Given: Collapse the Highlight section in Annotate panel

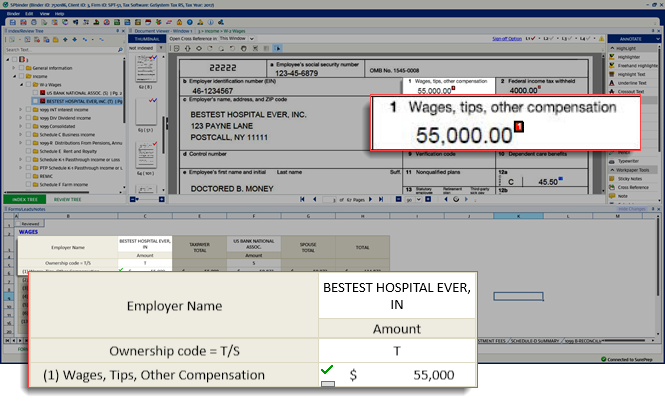Looking at the screenshot, I should [x=612, y=48].
